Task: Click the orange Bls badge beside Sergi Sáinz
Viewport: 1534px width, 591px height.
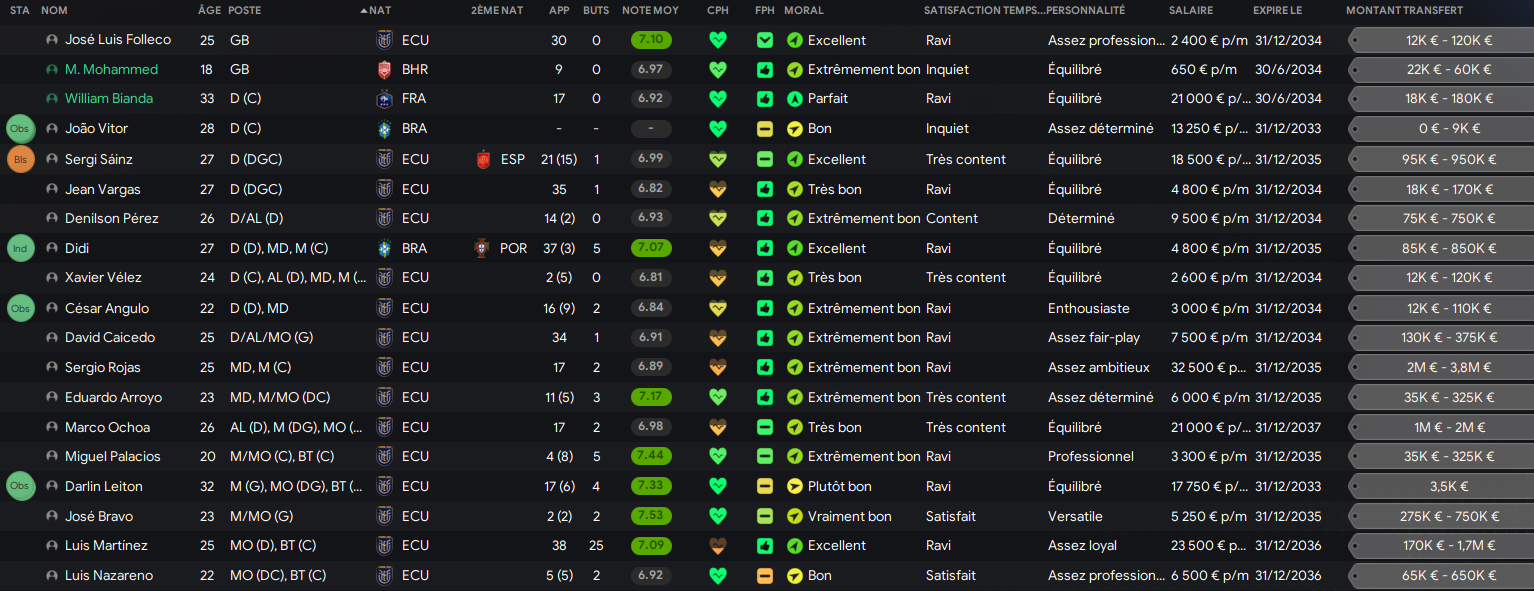Action: pyautogui.click(x=21, y=159)
